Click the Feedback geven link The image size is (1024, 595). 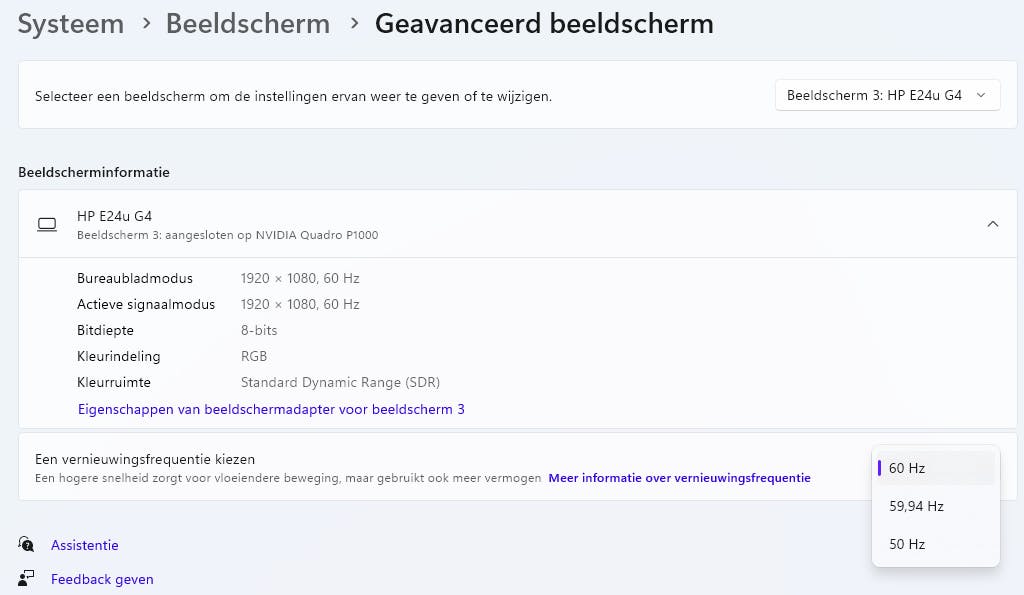pyautogui.click(x=102, y=579)
